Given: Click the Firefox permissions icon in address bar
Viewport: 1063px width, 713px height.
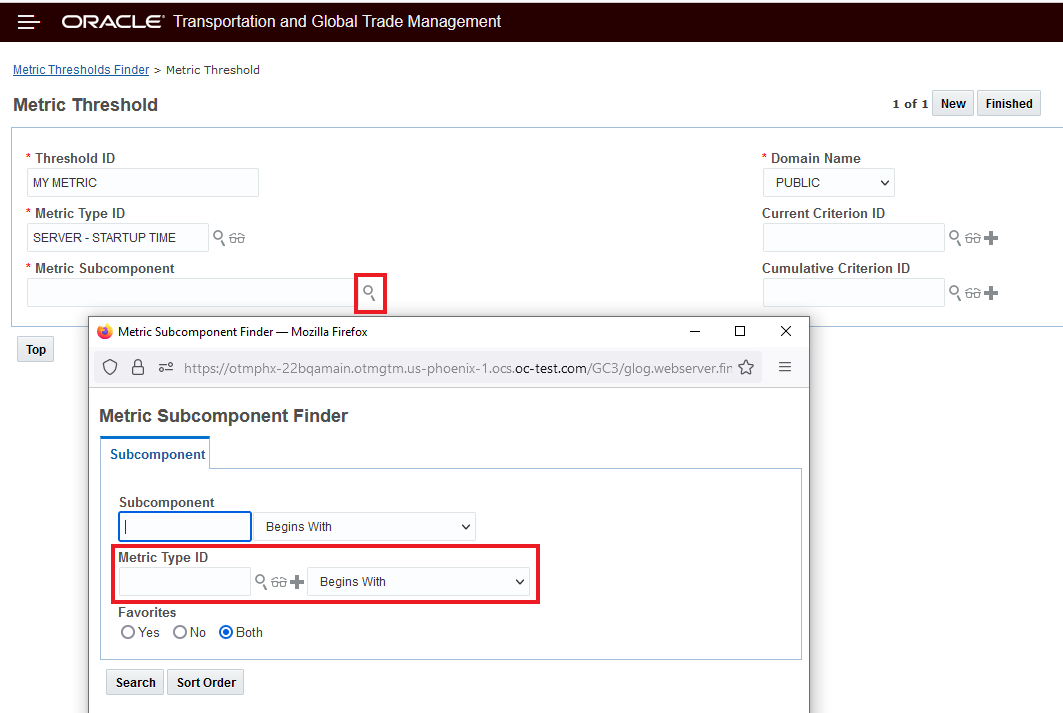Looking at the screenshot, I should coord(166,367).
